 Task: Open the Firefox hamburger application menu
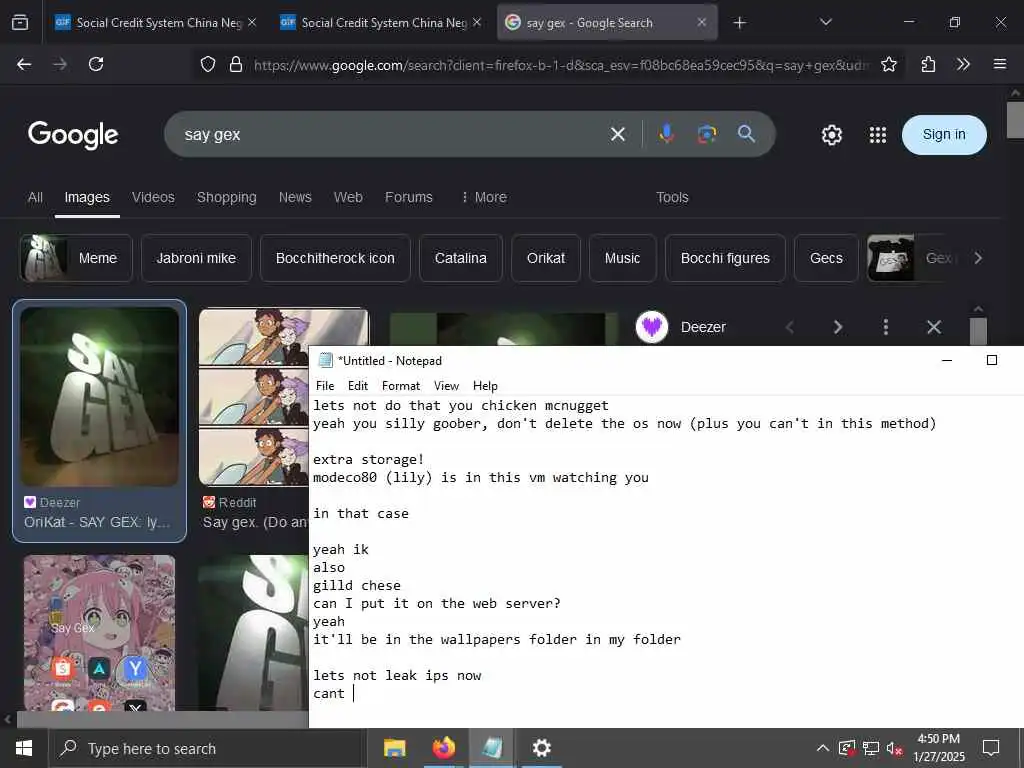tap(1000, 64)
